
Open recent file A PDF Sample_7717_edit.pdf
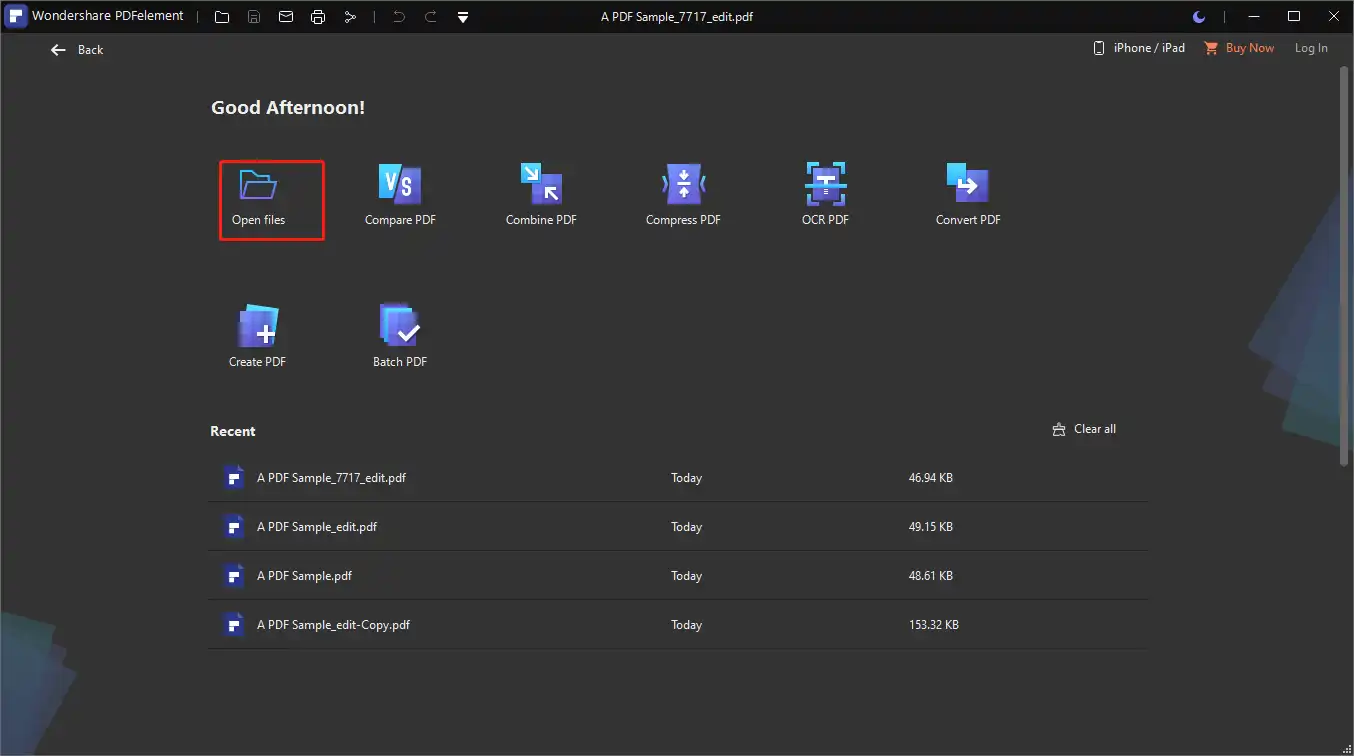coord(678,477)
